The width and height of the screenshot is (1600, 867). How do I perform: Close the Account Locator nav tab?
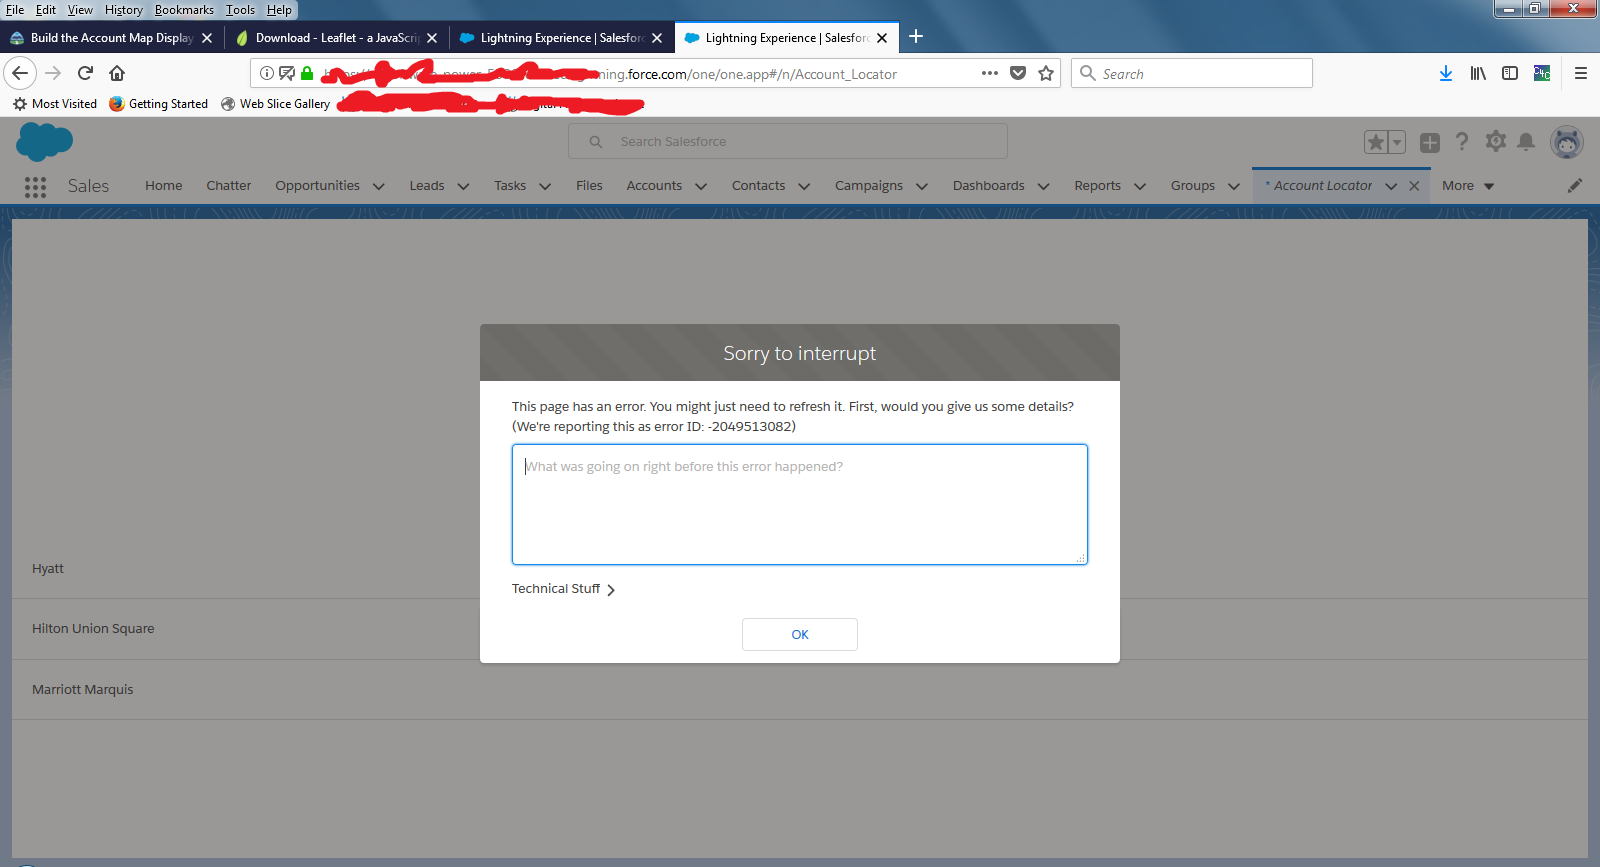[x=1414, y=186]
